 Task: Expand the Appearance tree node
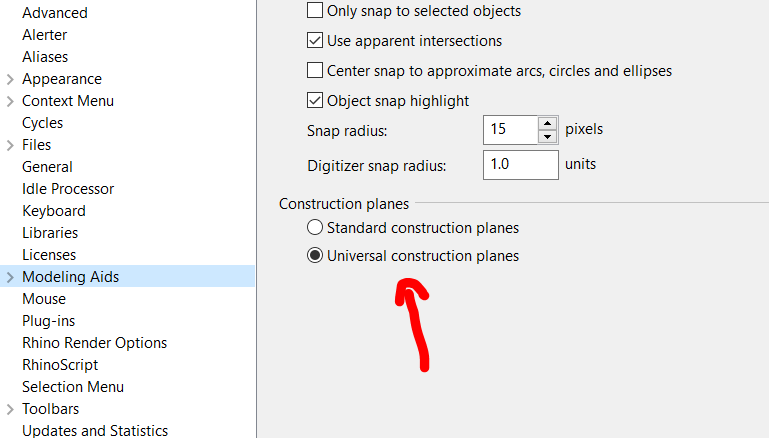(10, 79)
